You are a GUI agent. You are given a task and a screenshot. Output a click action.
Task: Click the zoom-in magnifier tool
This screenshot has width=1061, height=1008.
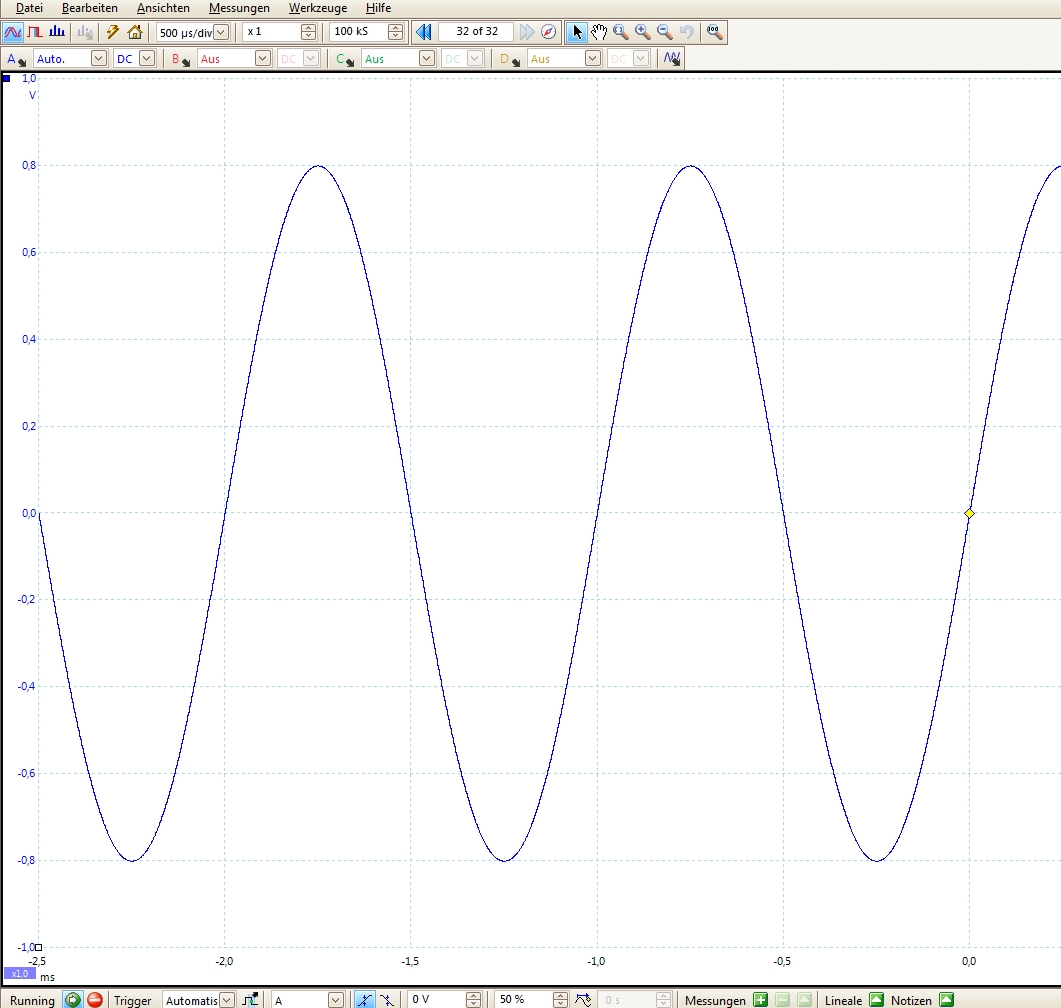coord(643,32)
